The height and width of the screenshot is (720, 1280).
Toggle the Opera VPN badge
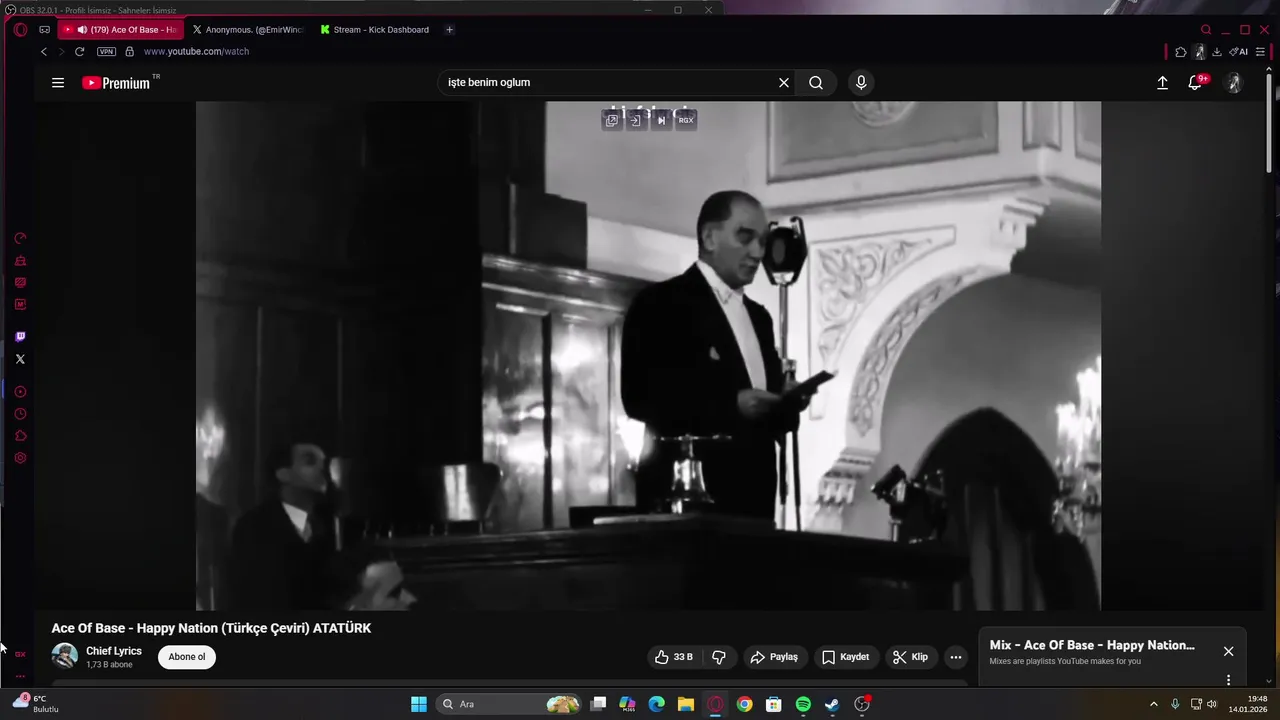click(107, 52)
